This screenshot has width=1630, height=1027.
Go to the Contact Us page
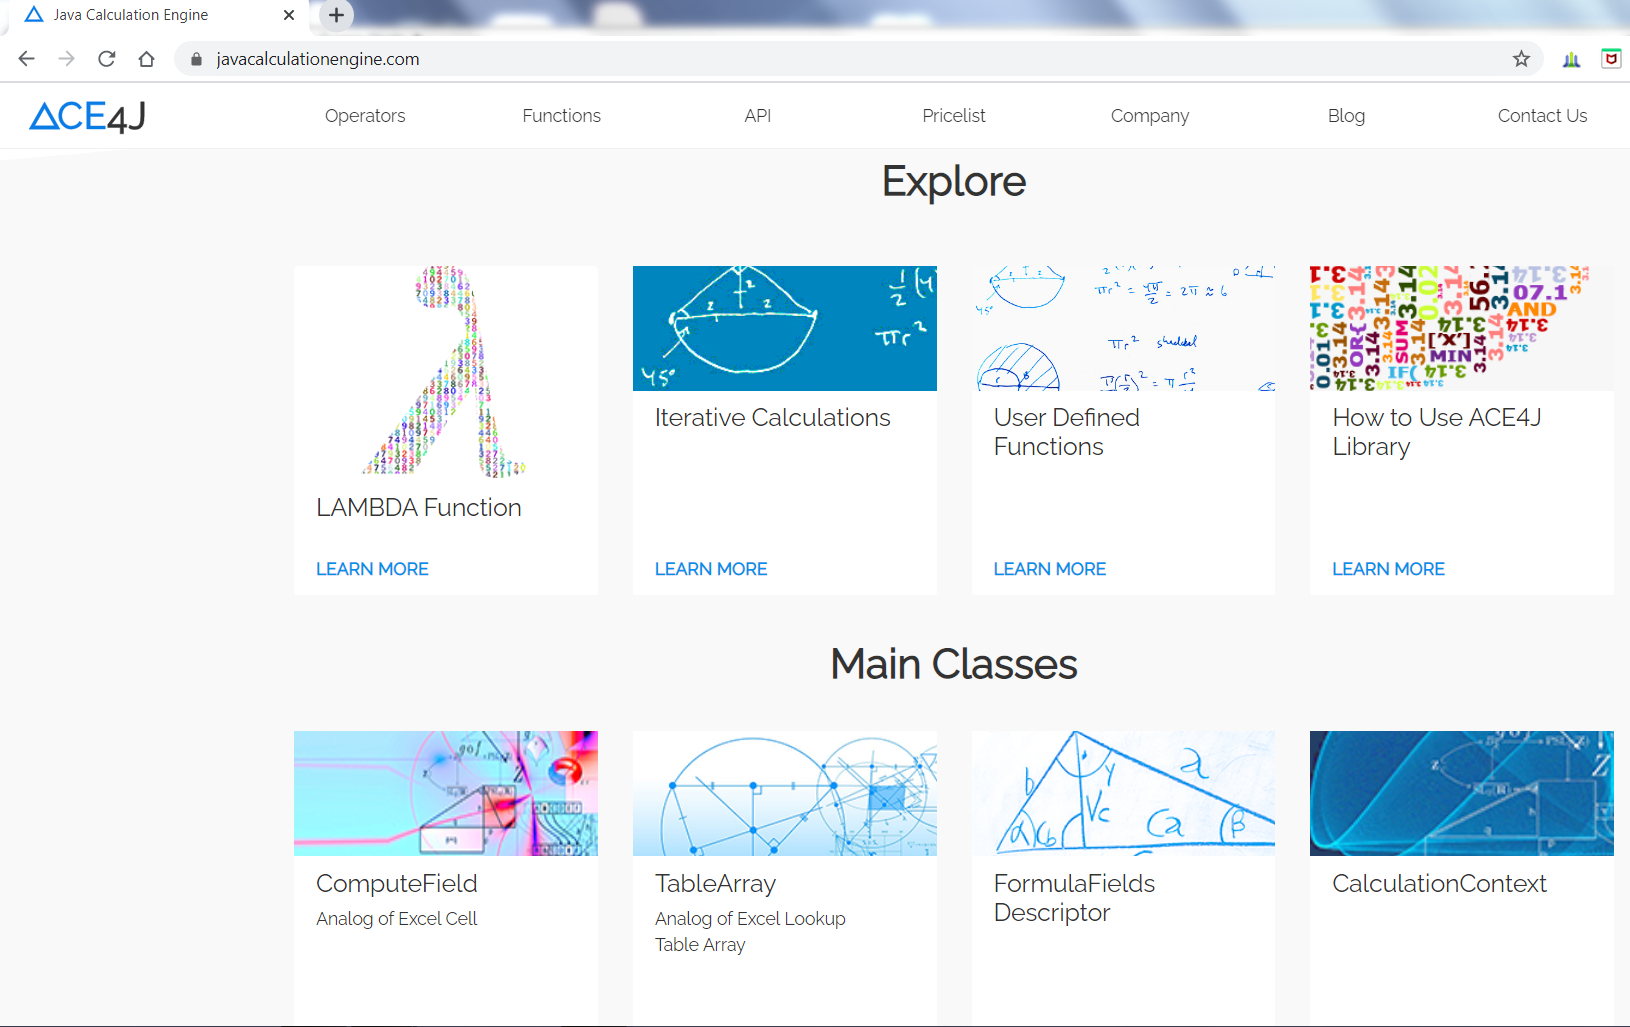pos(1542,115)
